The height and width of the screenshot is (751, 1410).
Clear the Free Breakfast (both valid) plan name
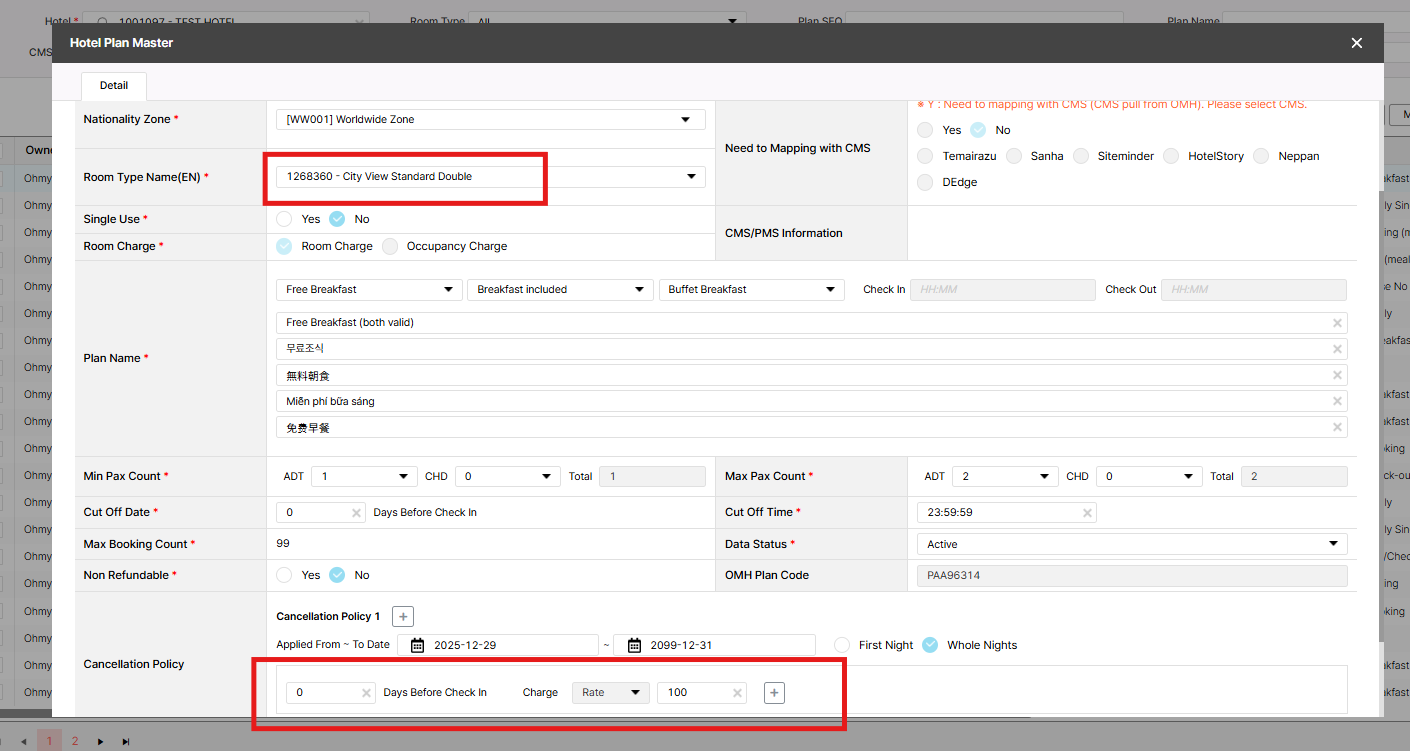(1337, 323)
